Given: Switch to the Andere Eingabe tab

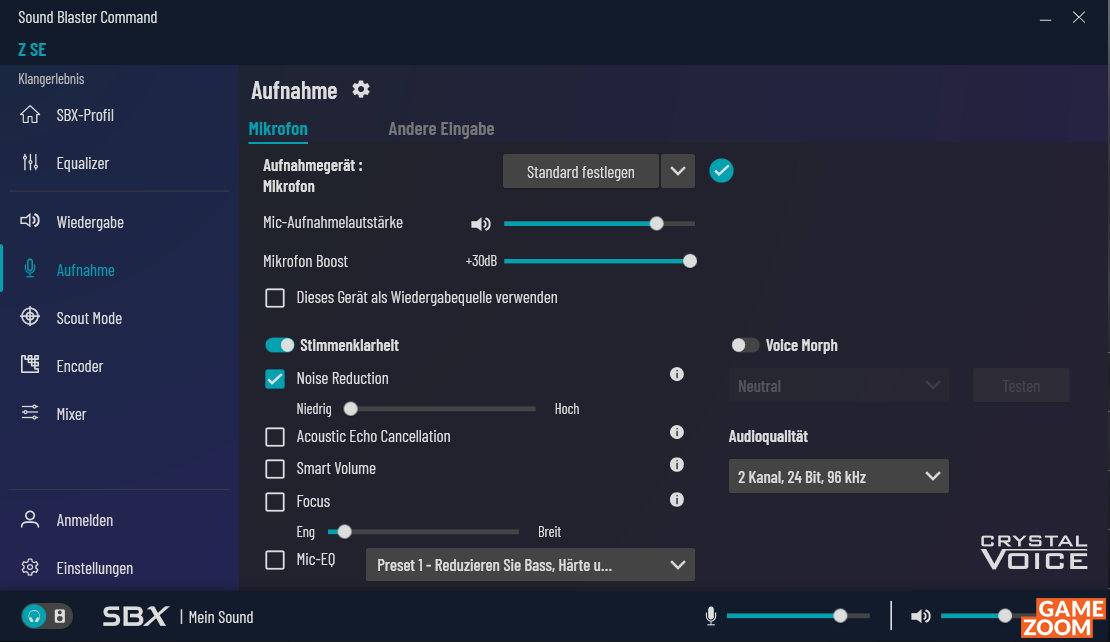Looking at the screenshot, I should point(441,129).
